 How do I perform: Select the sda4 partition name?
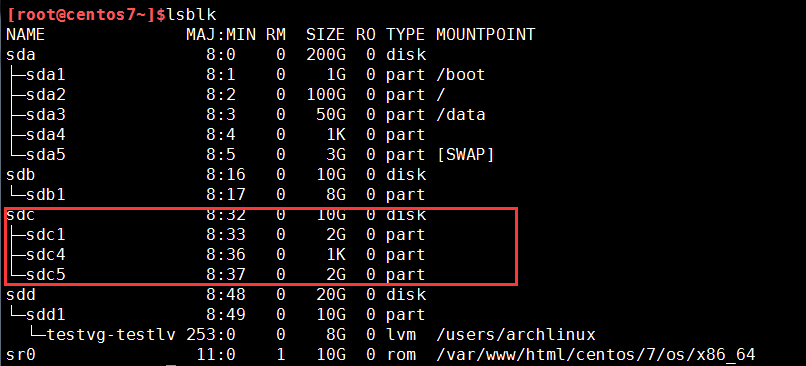45,135
